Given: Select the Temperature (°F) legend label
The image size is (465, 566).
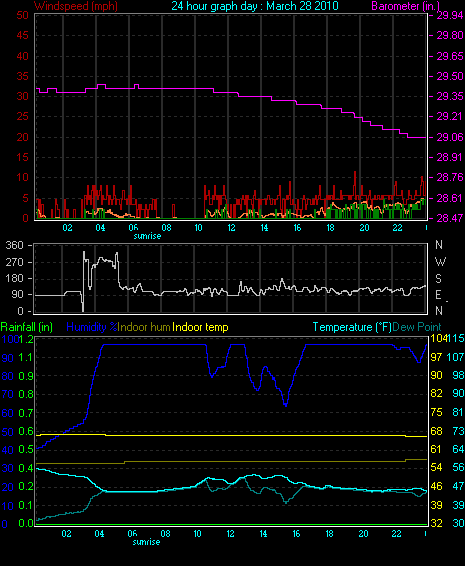Looking at the screenshot, I should point(352,327).
